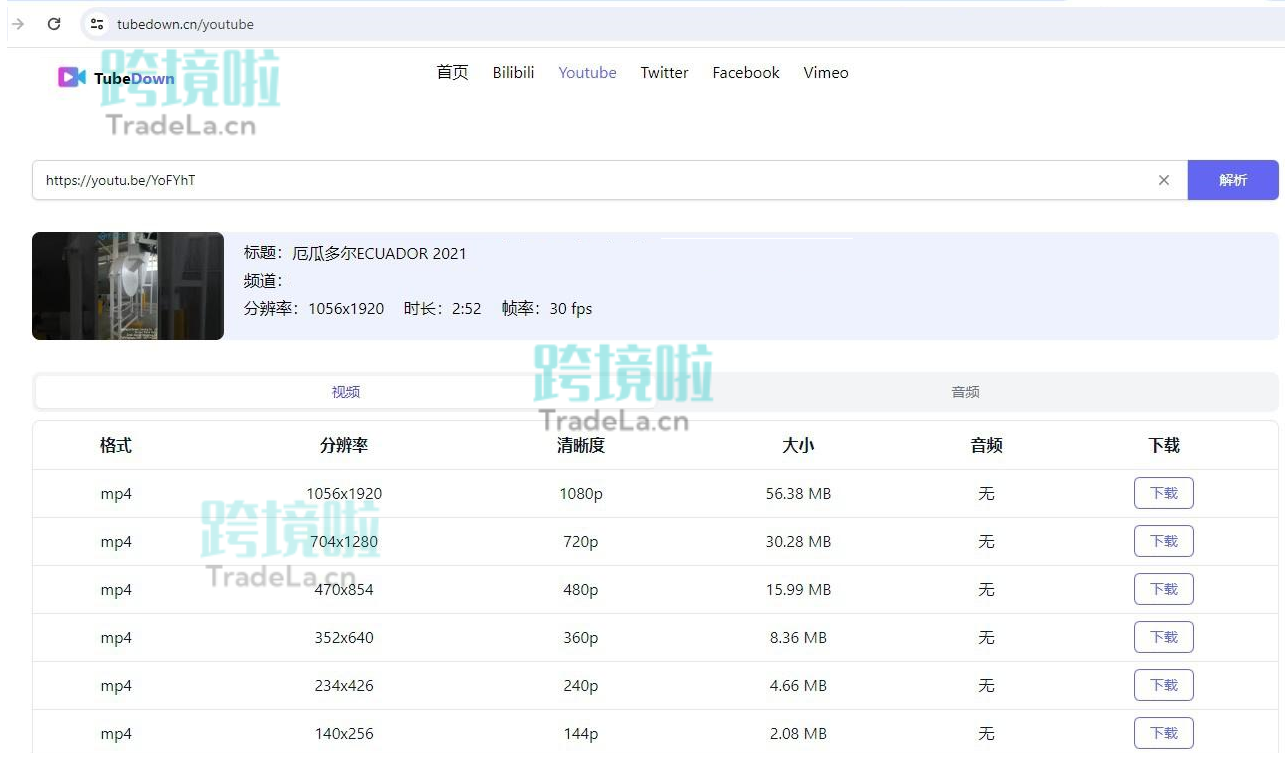
Task: Open the Facebook downloader page
Action: tap(745, 72)
